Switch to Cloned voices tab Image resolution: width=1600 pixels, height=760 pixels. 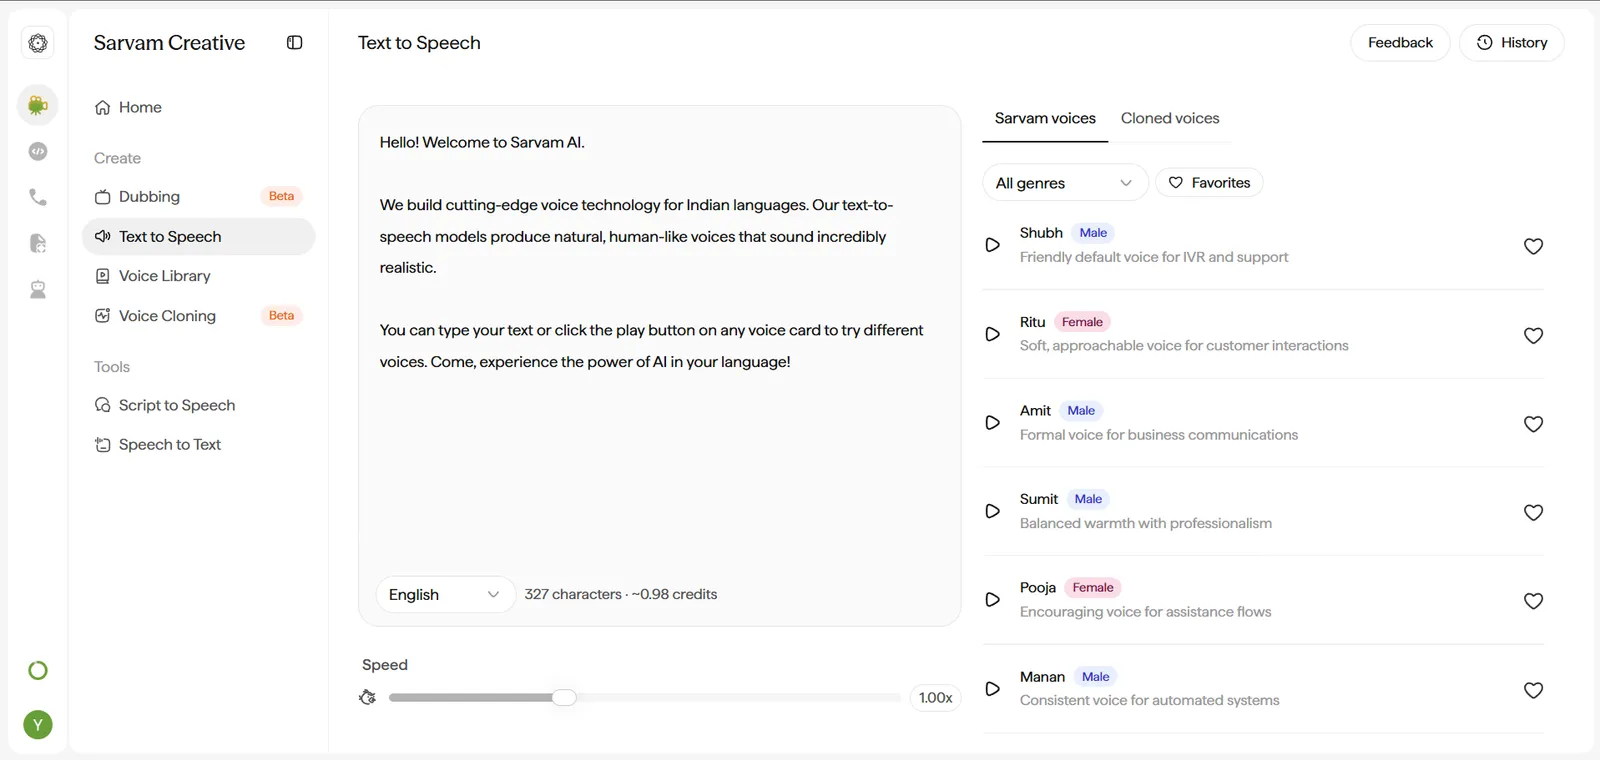pyautogui.click(x=1170, y=118)
